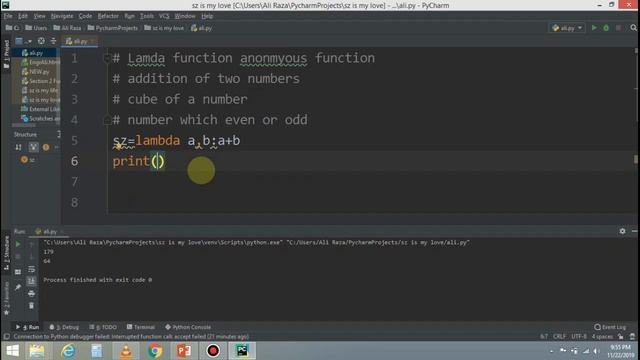Open the Window menu
Image resolution: width=640 pixels, height=360 pixels.
point(185,16)
